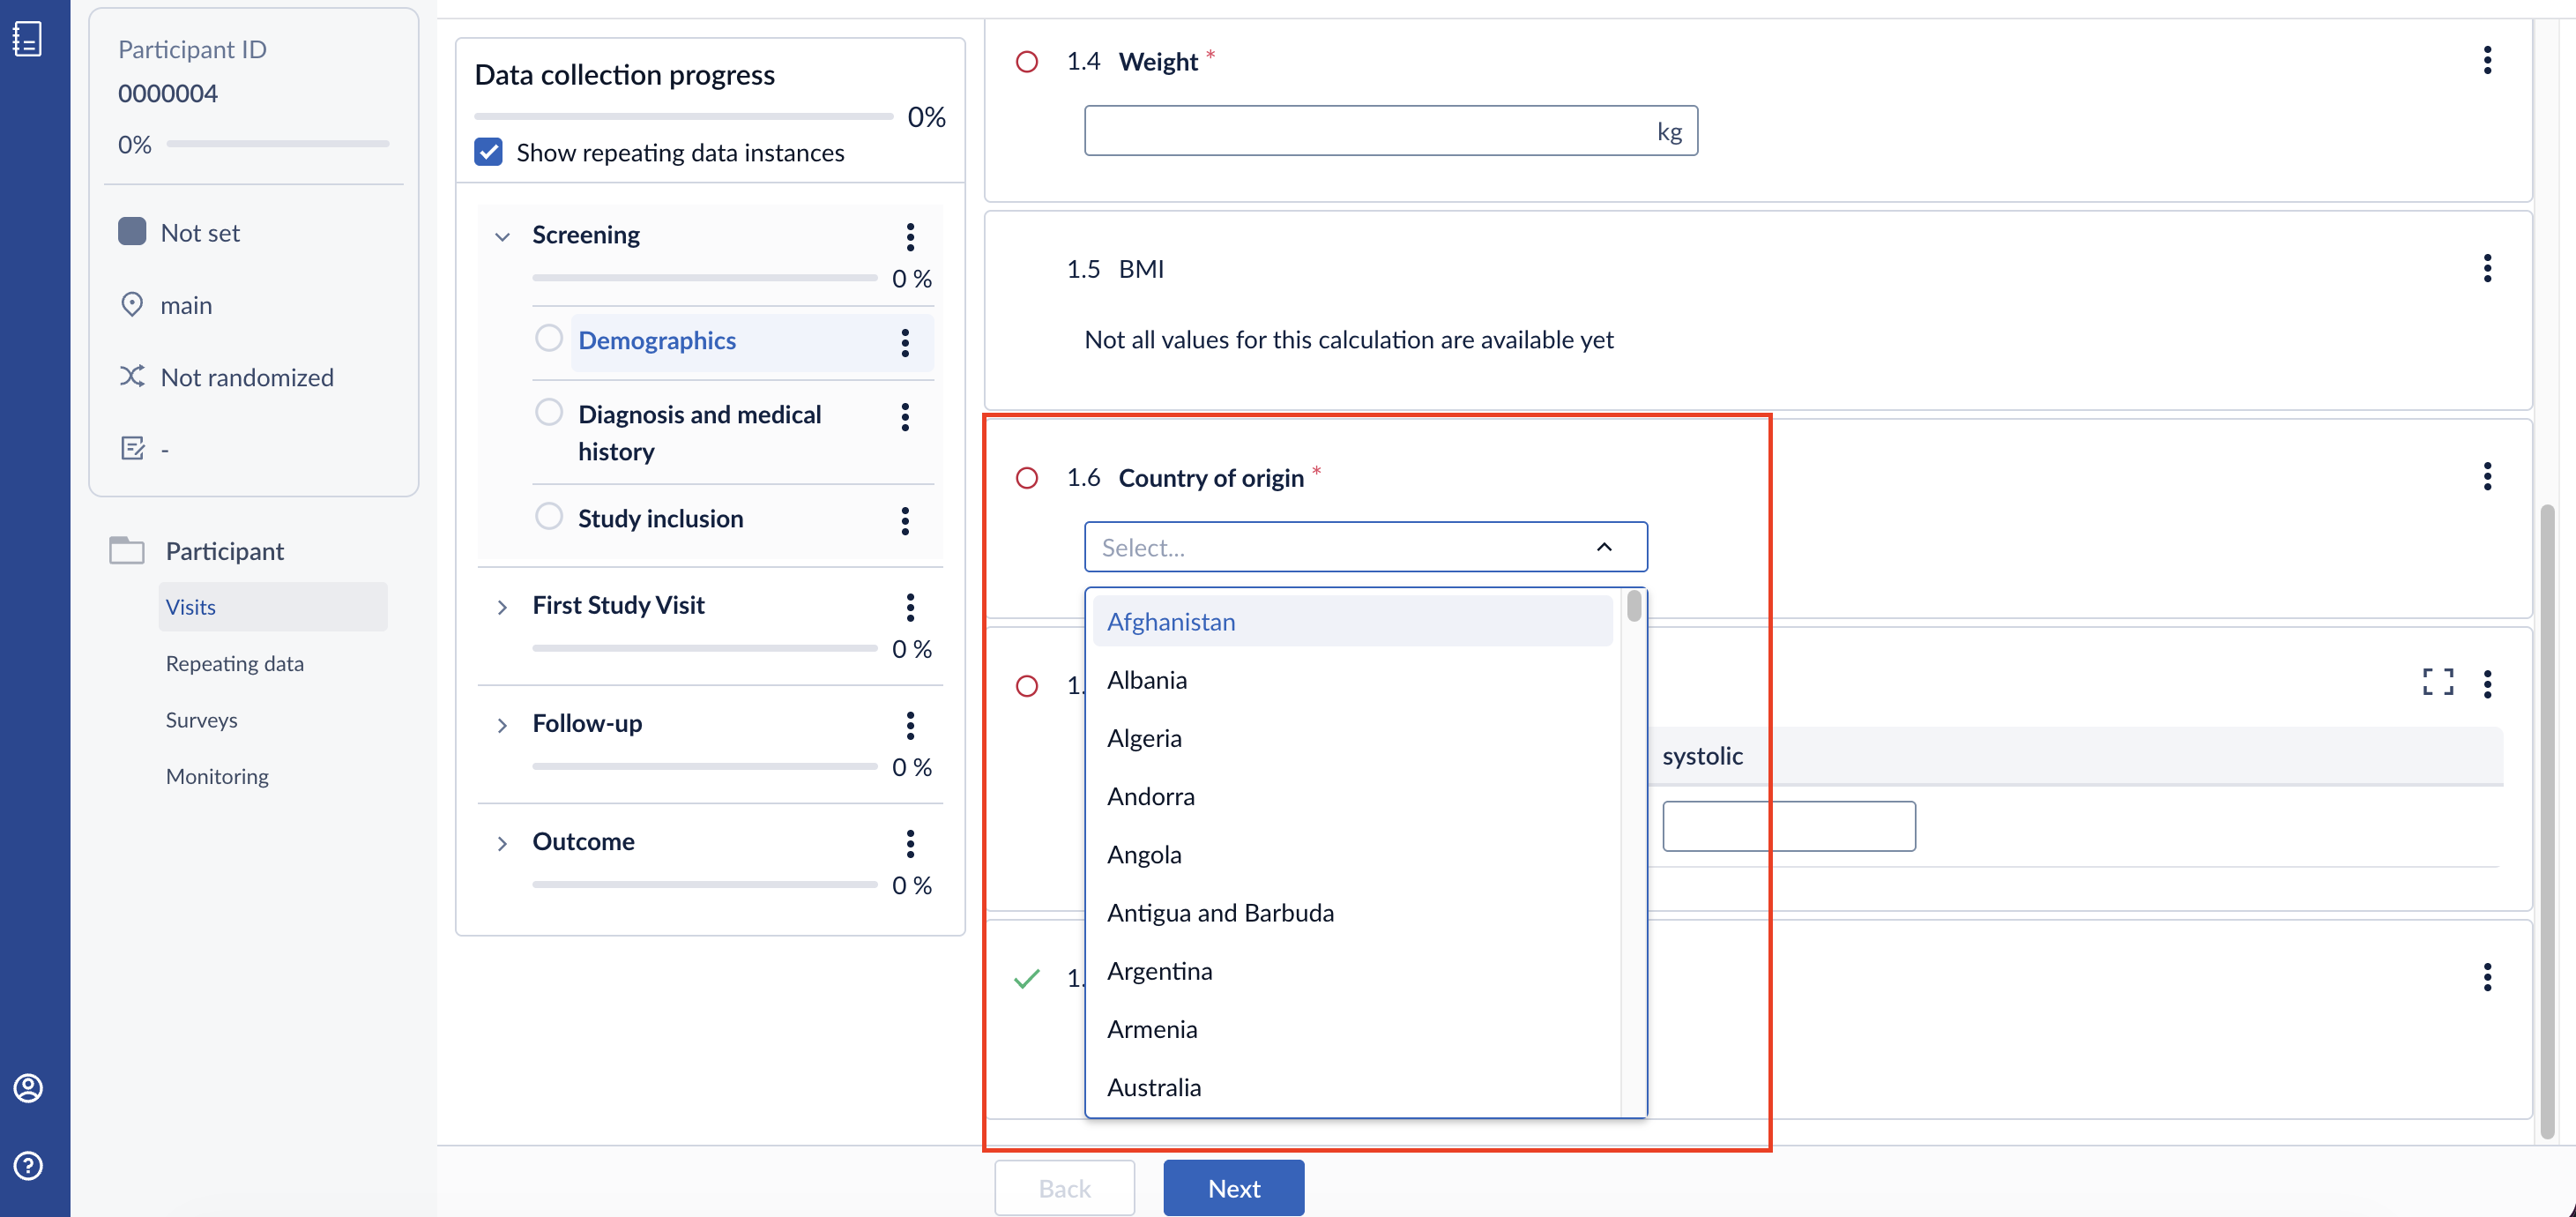The width and height of the screenshot is (2576, 1217).
Task: Open three-dot menu next to fullscreen icon
Action: tap(2487, 684)
